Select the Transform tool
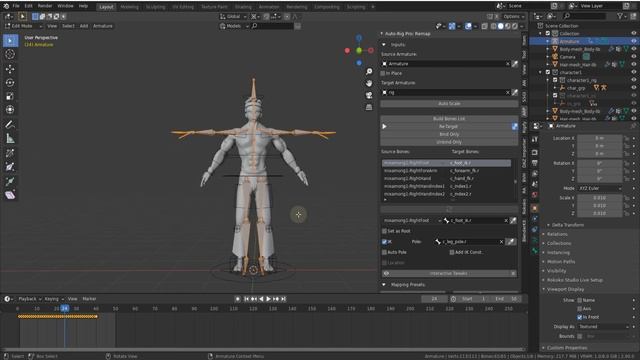Image resolution: width=640 pixels, height=360 pixels. coord(10,110)
